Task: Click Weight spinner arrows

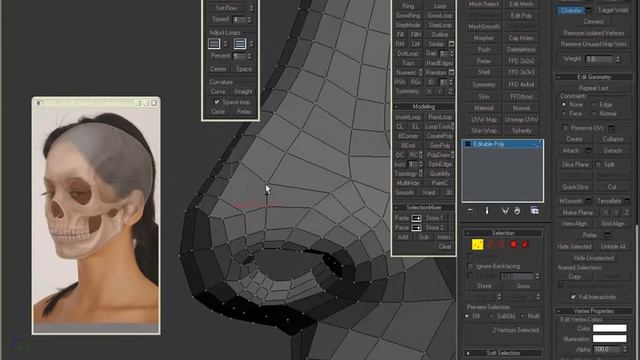Action: coord(618,59)
